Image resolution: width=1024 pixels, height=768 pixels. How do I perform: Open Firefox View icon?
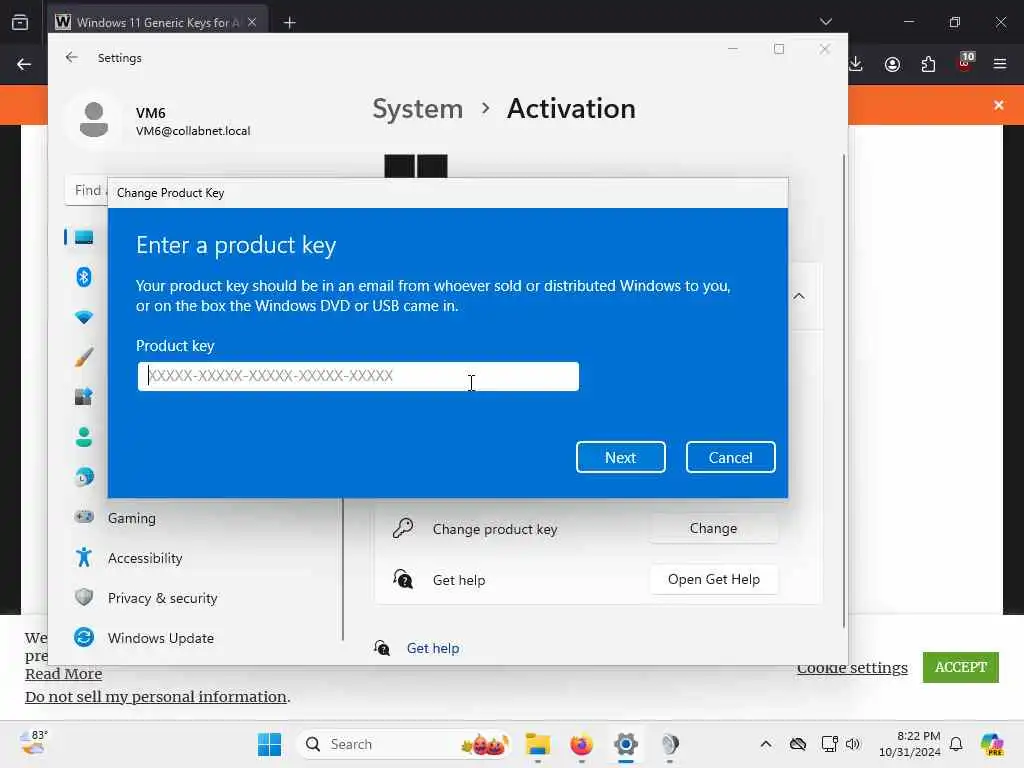(20, 22)
